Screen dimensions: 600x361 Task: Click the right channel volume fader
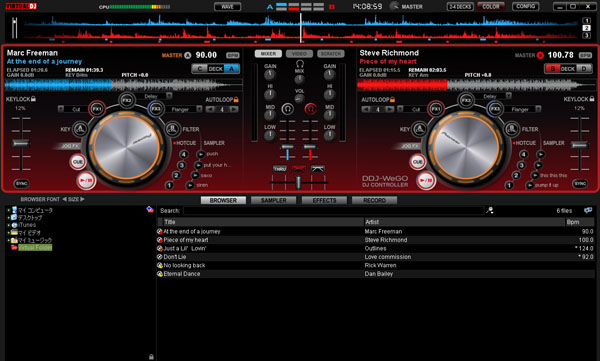point(310,147)
